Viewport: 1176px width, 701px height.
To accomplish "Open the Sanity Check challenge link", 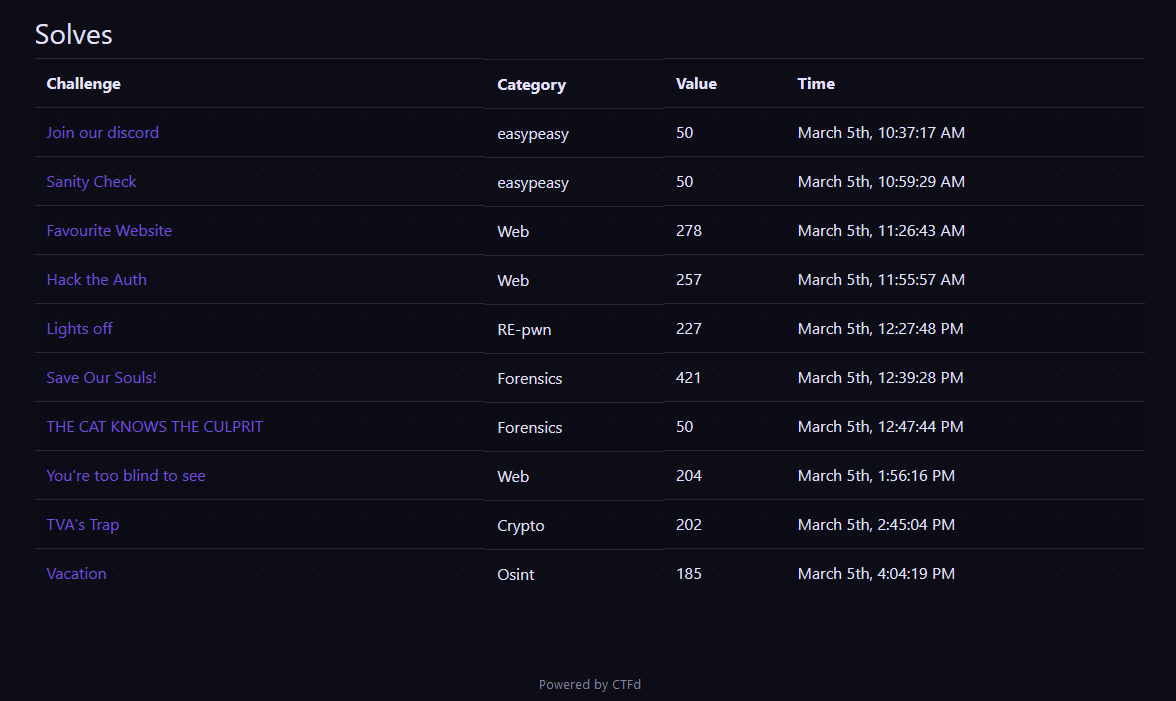I will [x=92, y=181].
